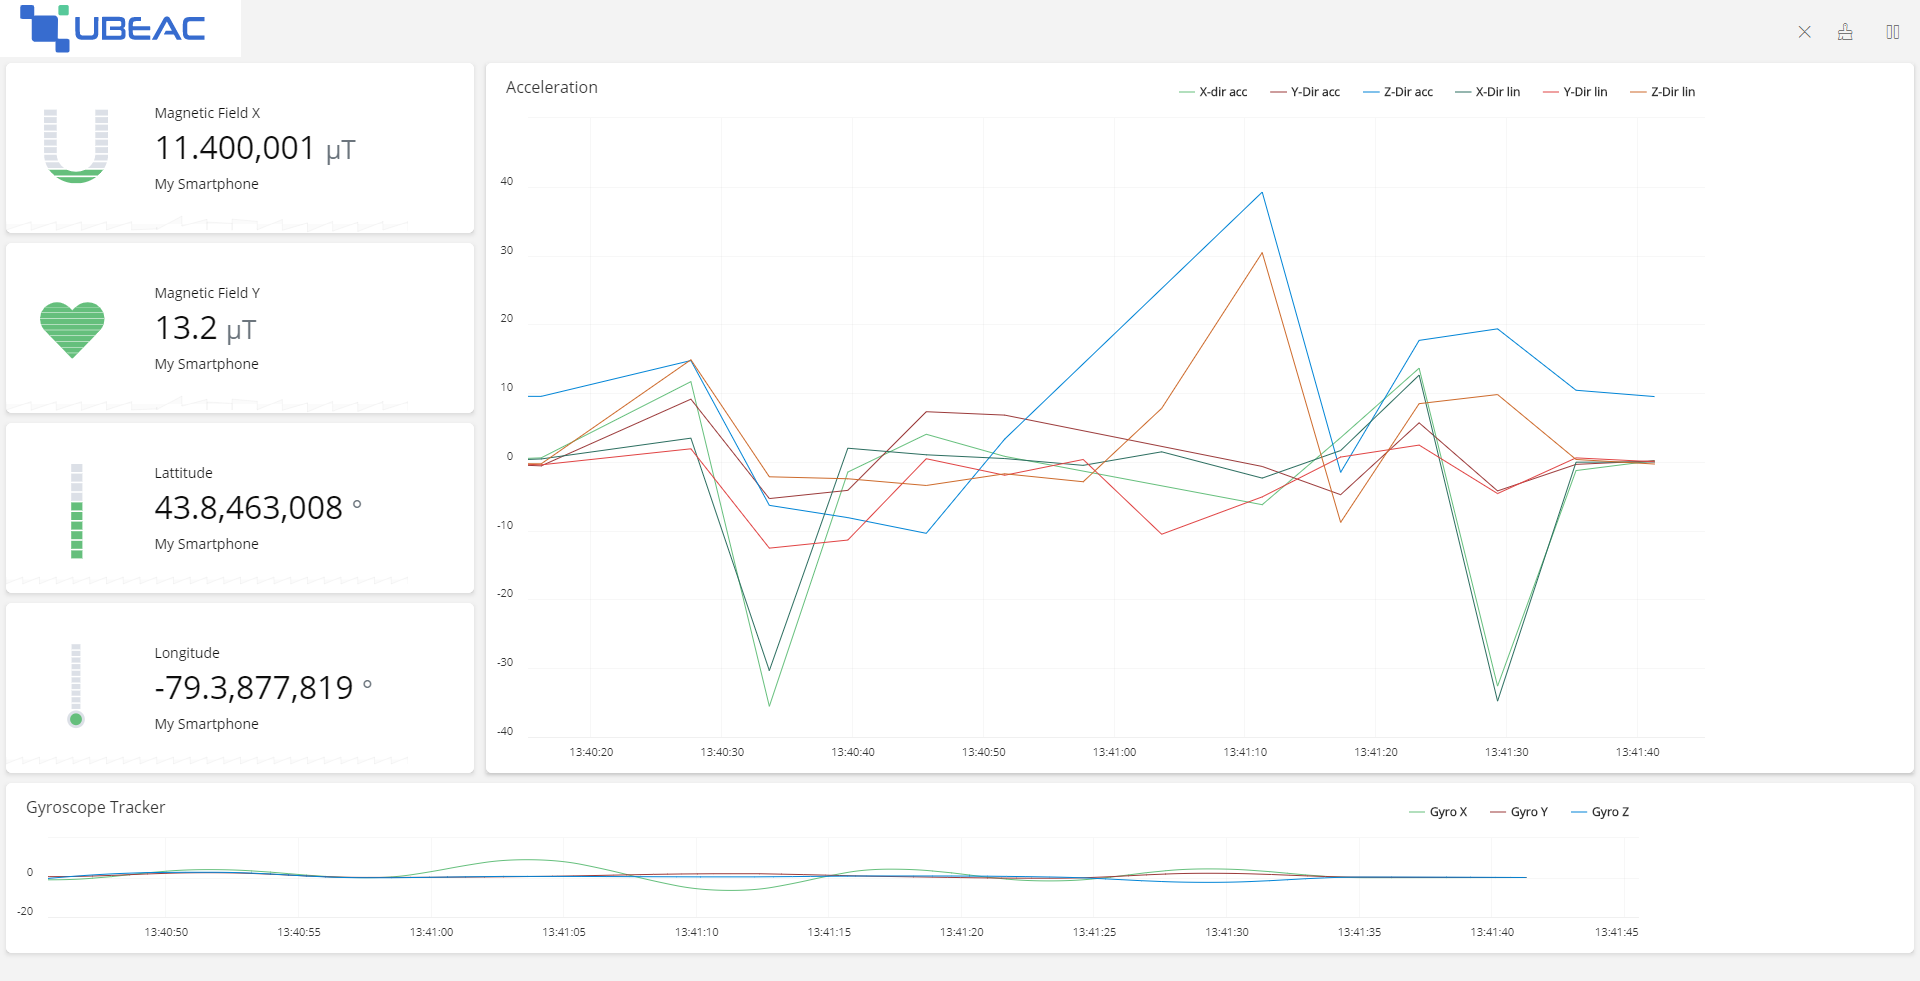Click the uBeac logo
This screenshot has width=1920, height=981.
pyautogui.click(x=113, y=28)
